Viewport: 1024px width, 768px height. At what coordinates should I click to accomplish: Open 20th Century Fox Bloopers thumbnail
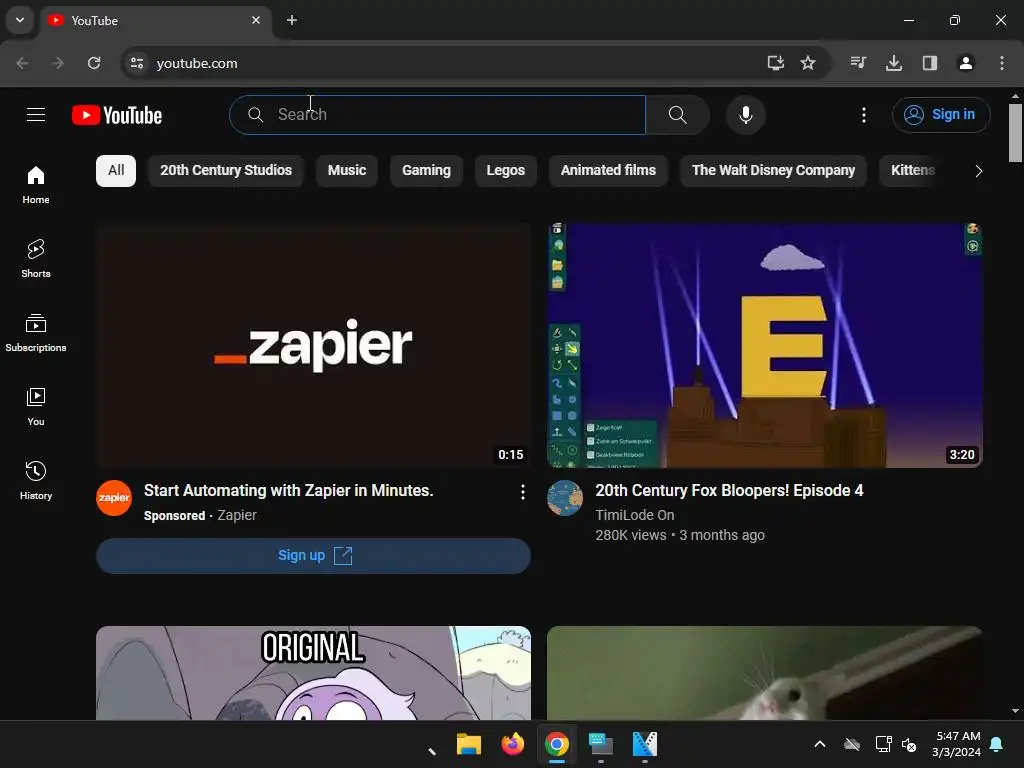(765, 345)
